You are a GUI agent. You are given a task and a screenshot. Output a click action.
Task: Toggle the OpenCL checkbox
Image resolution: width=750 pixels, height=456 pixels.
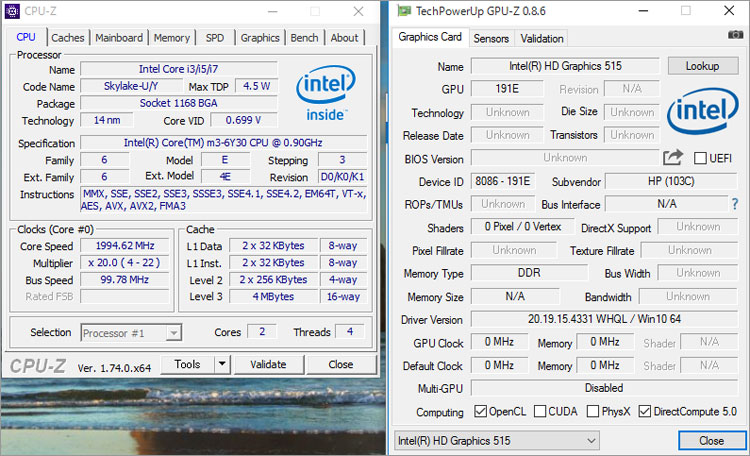click(480, 411)
